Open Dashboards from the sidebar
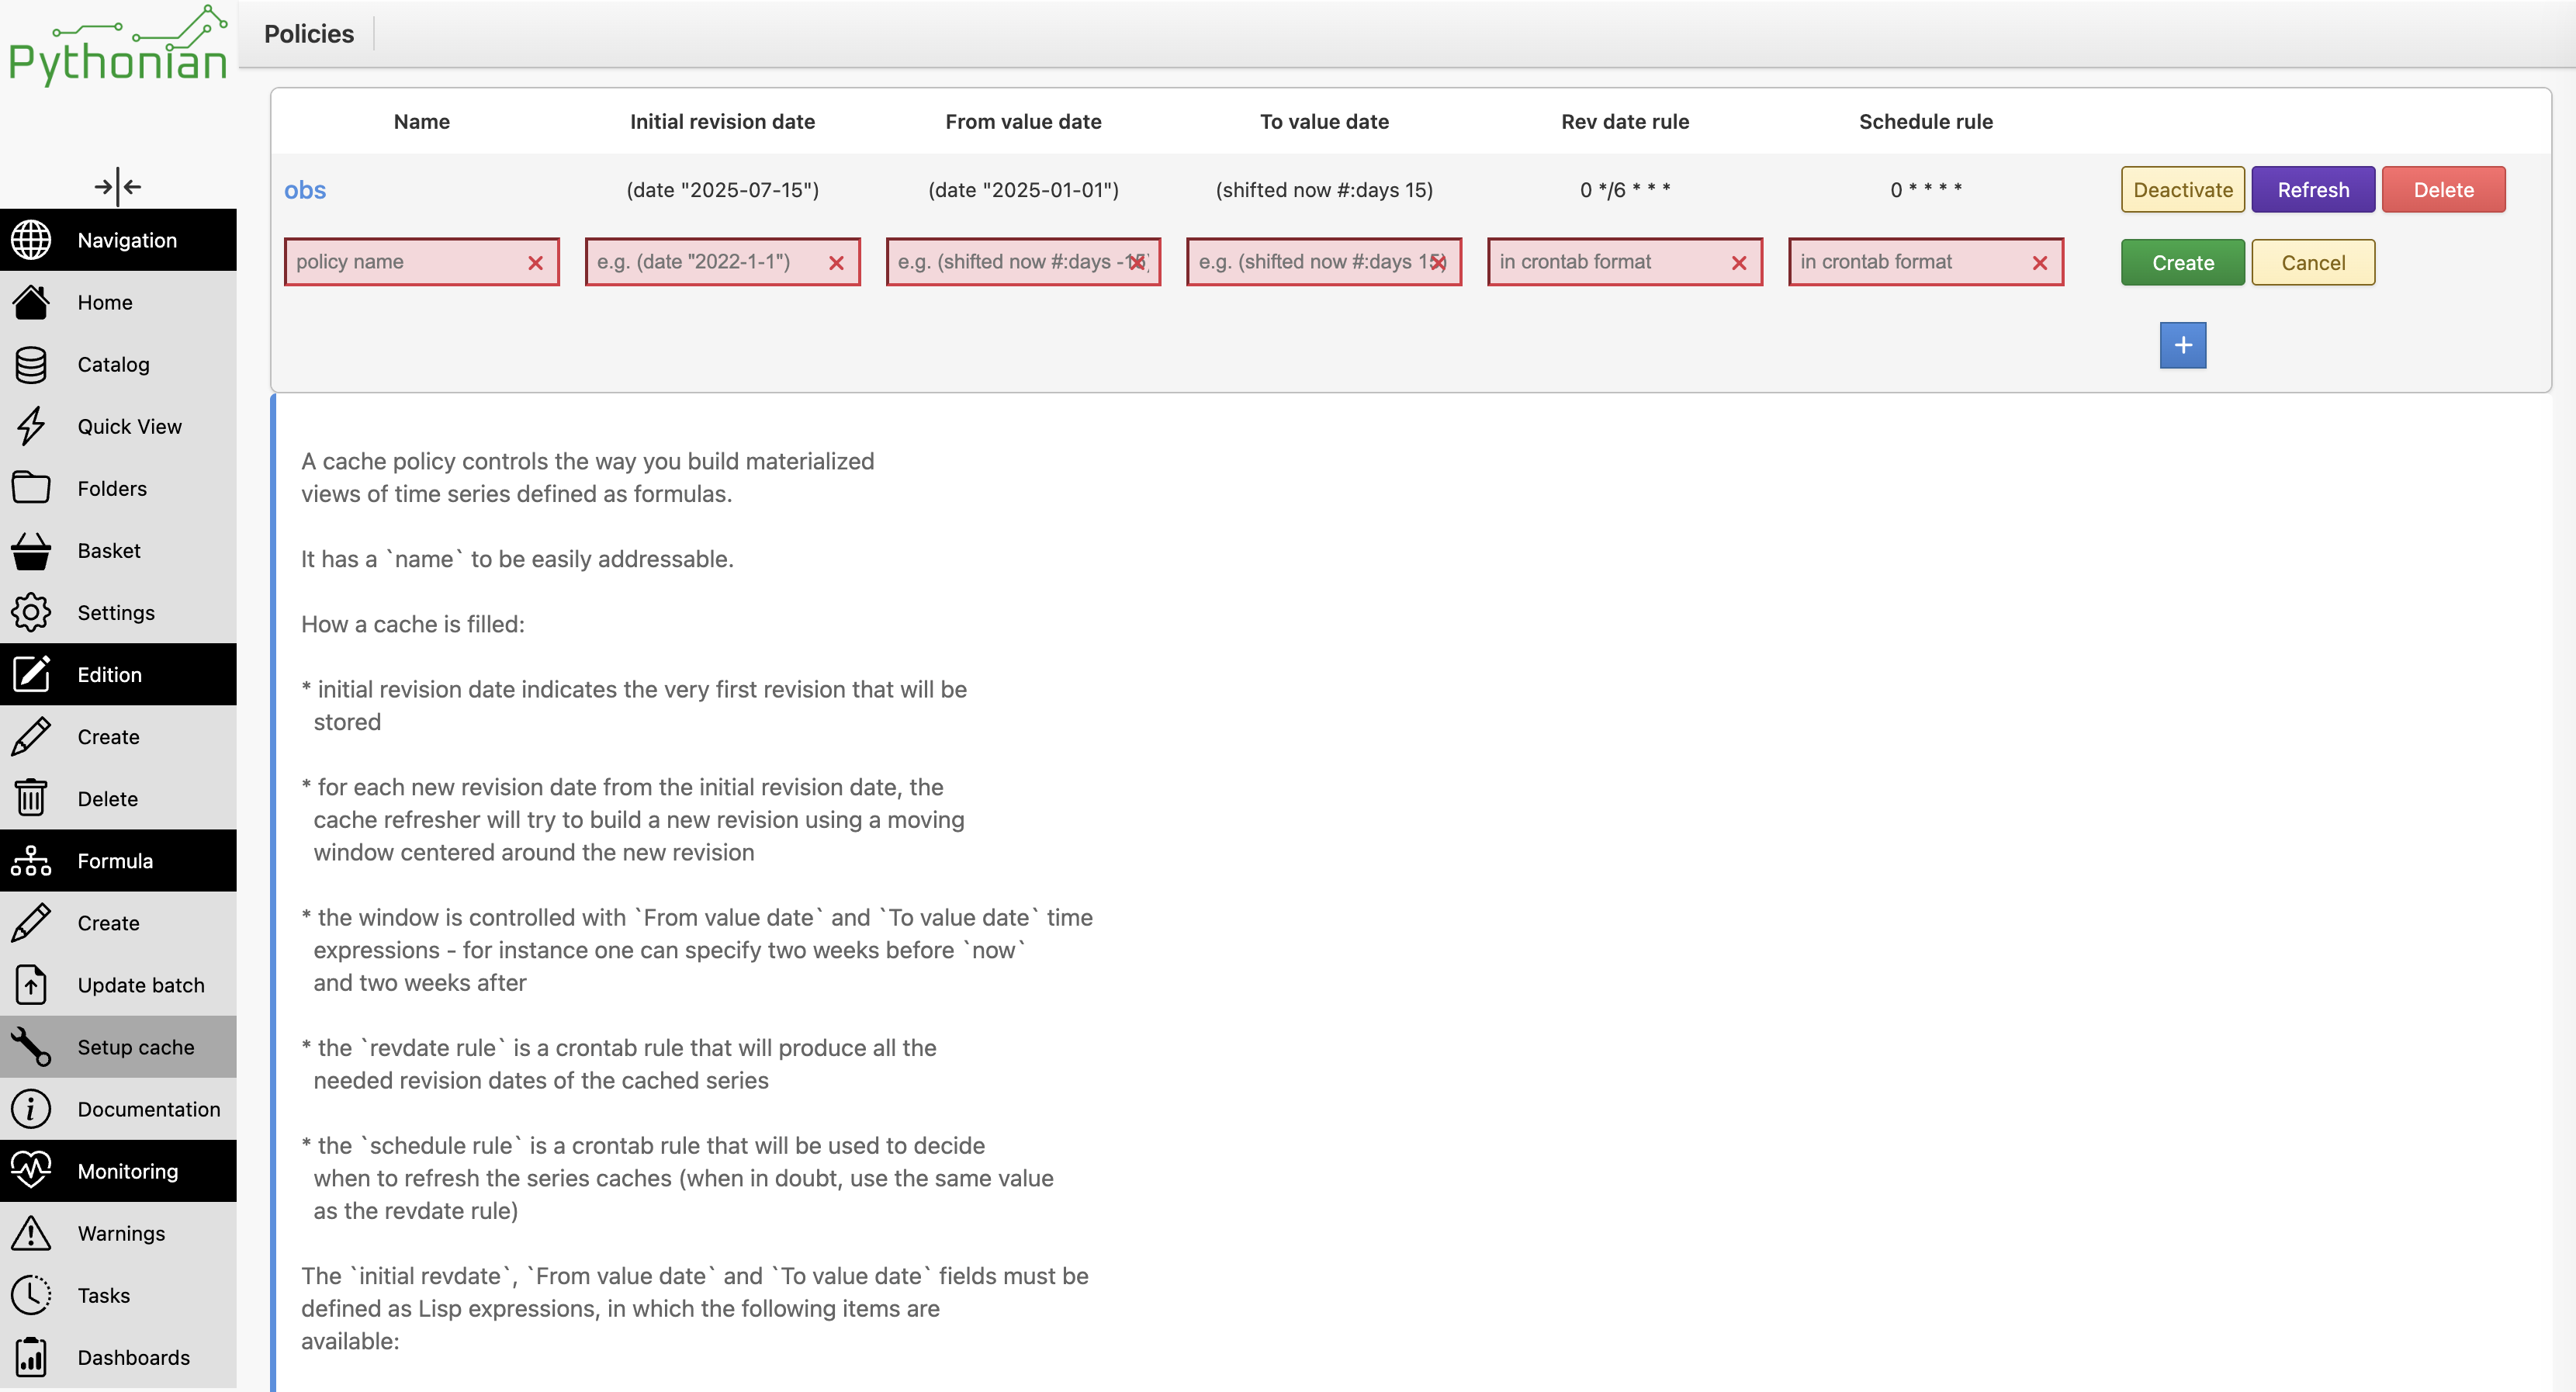Viewport: 2576px width, 1392px height. tap(118, 1356)
